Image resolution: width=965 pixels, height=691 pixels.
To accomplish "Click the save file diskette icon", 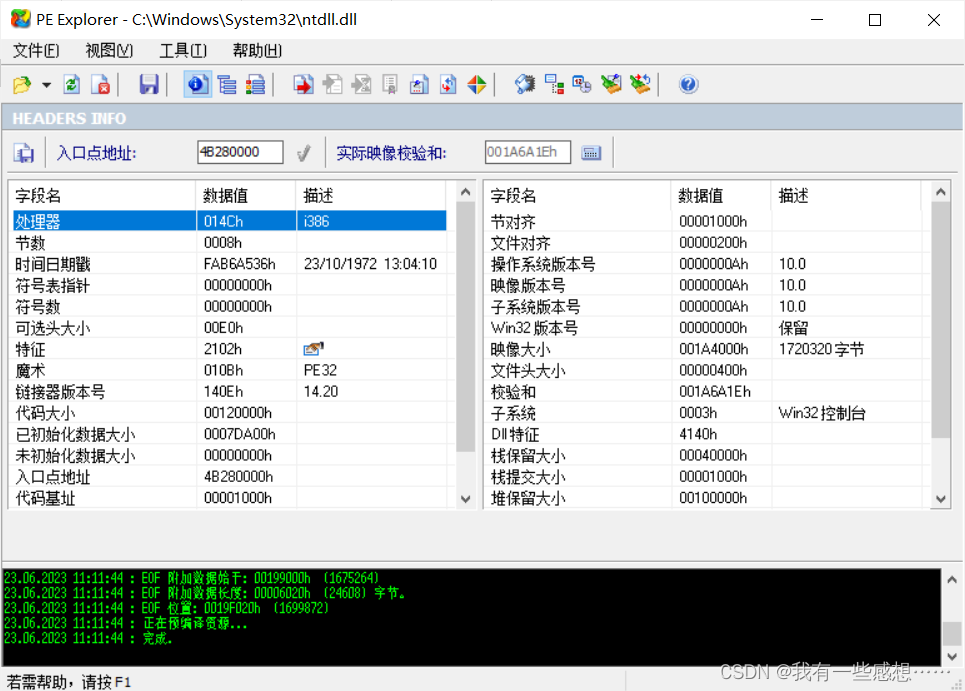I will click(x=148, y=84).
